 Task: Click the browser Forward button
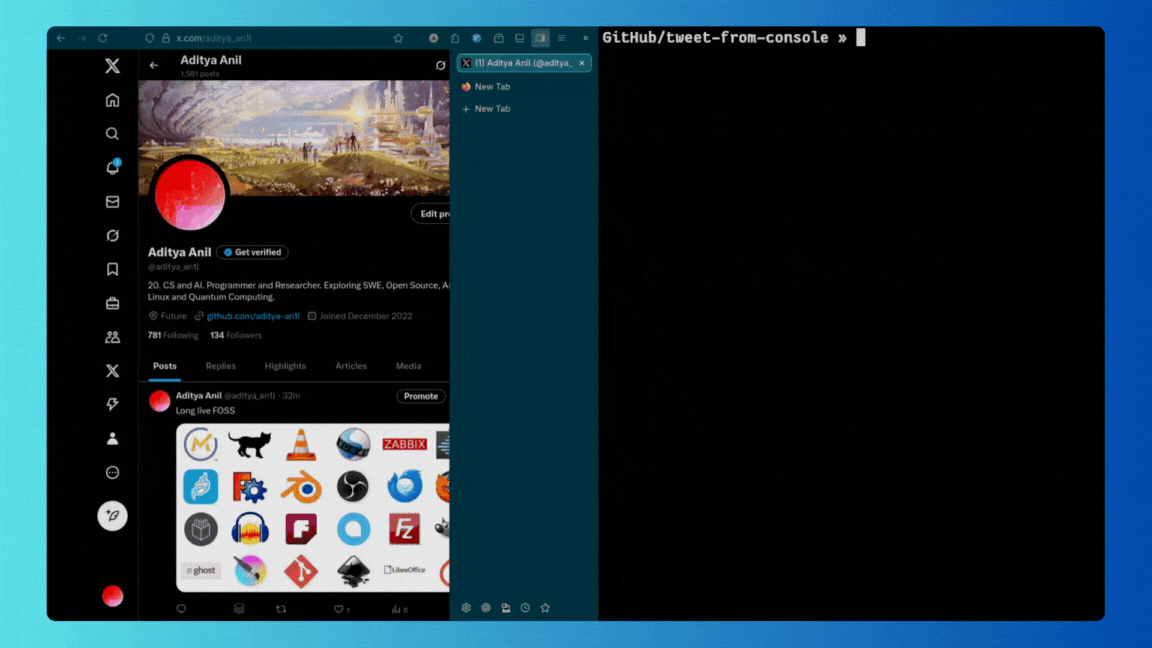pos(82,38)
